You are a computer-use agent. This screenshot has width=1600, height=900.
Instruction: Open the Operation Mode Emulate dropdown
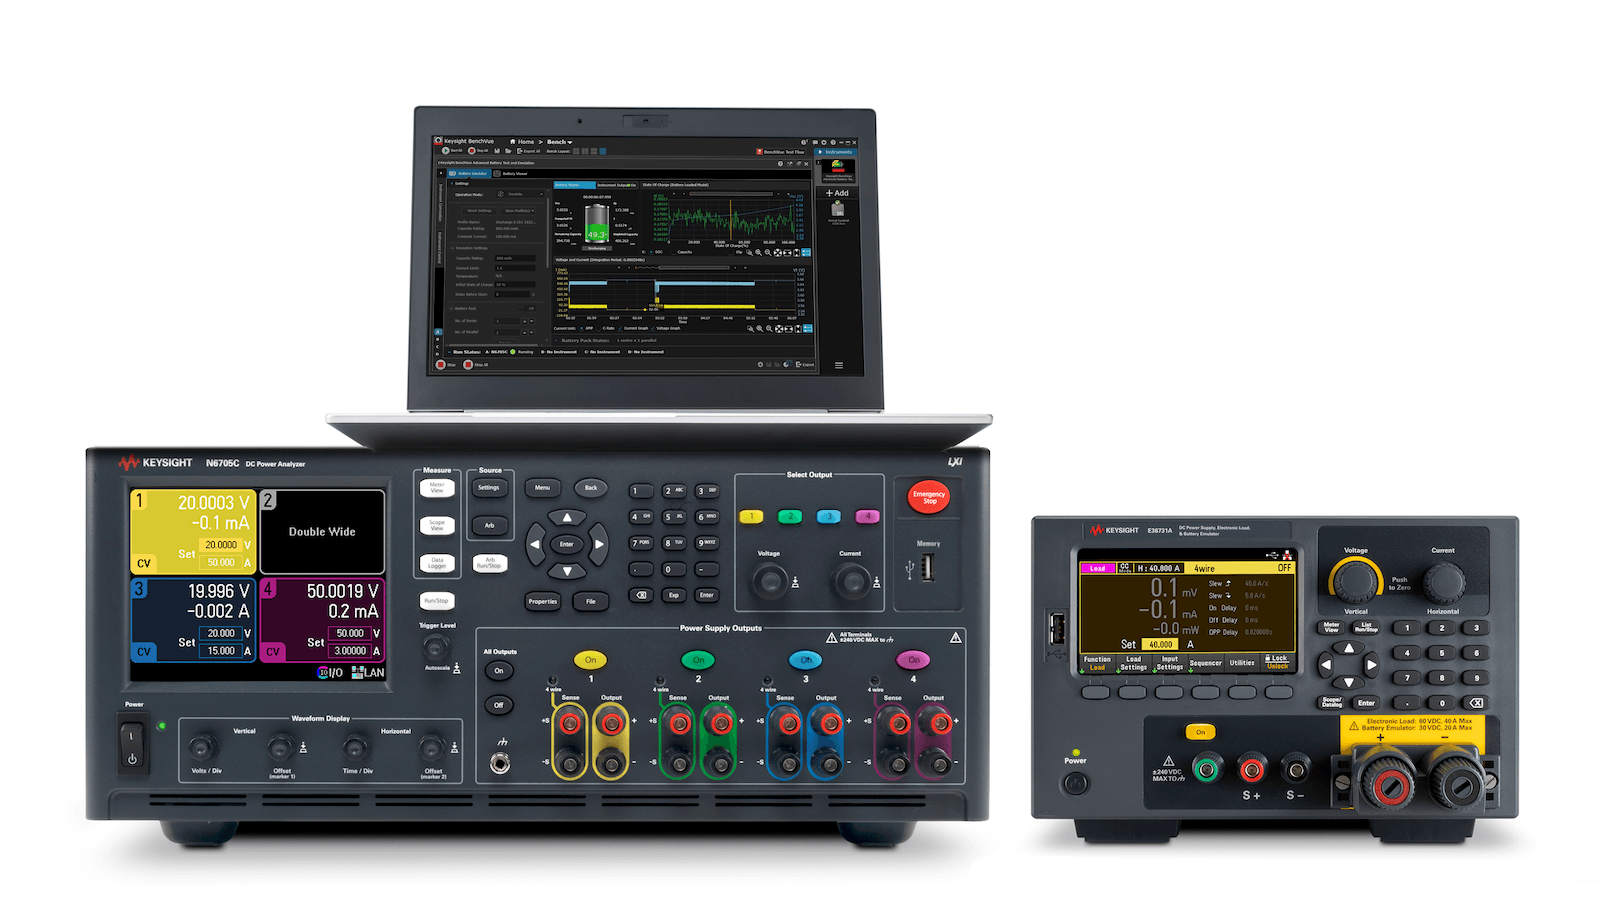coord(520,194)
